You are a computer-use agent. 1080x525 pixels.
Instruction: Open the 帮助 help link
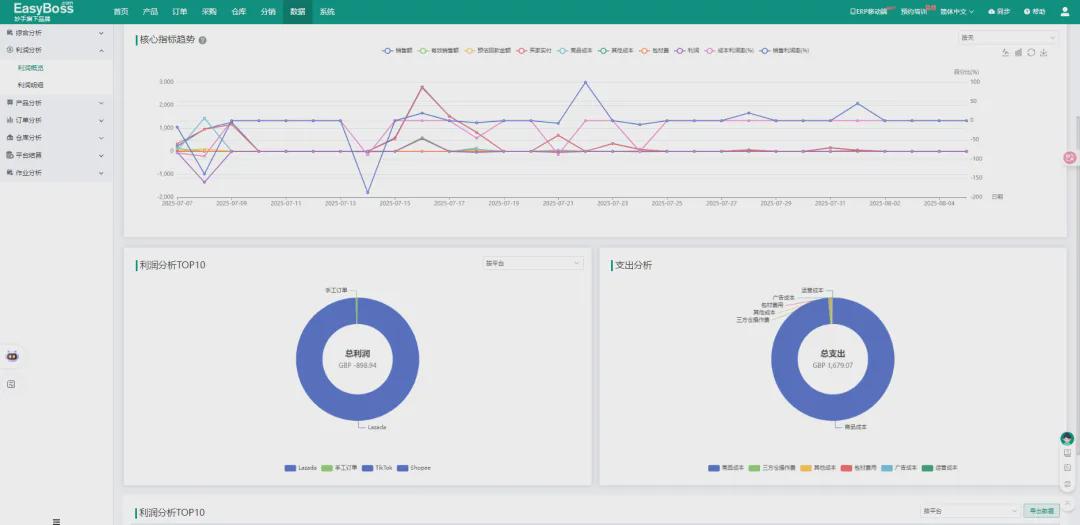(1035, 12)
